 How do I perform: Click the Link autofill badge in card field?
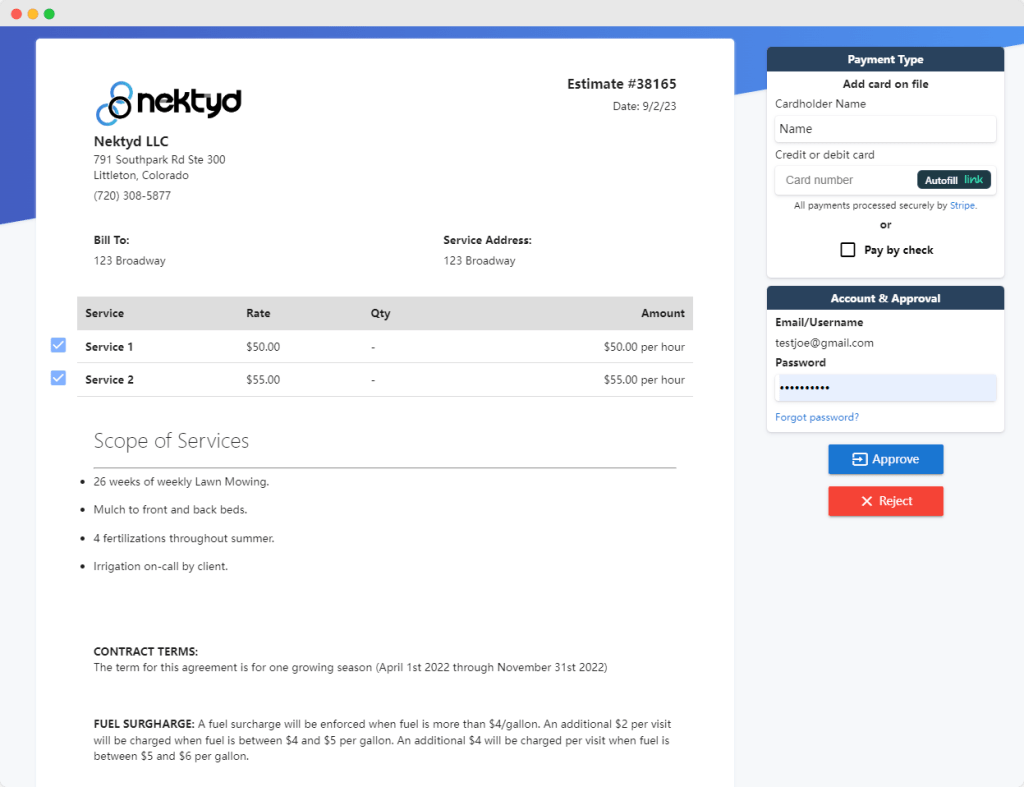tap(953, 179)
